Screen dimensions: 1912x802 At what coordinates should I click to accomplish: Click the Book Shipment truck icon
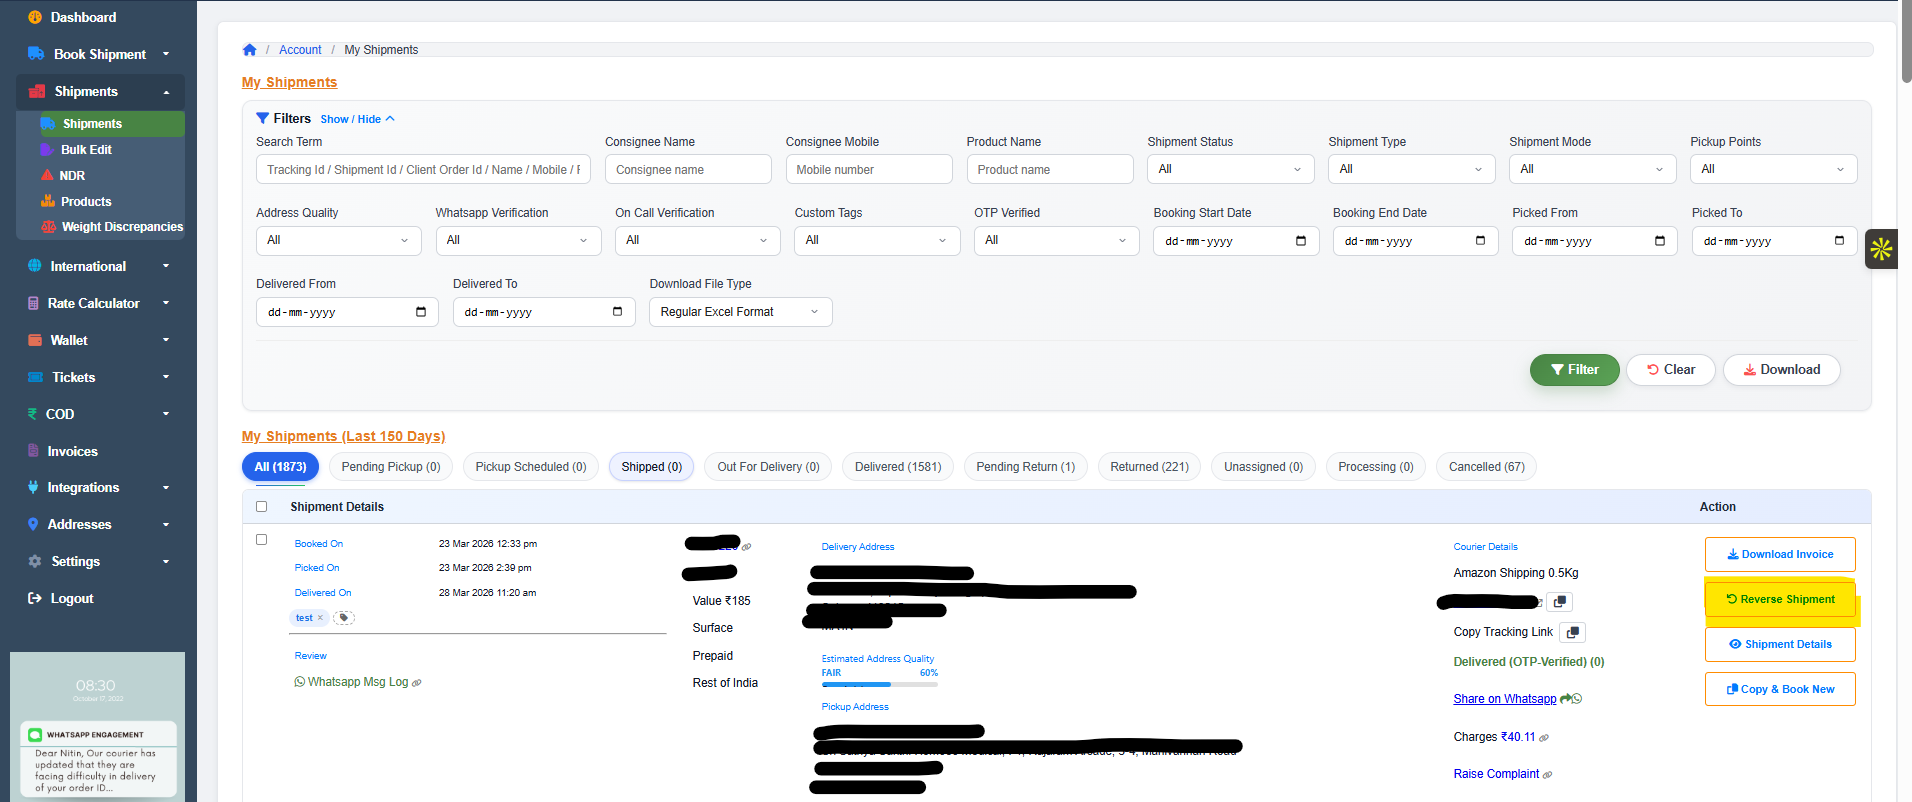click(x=36, y=54)
